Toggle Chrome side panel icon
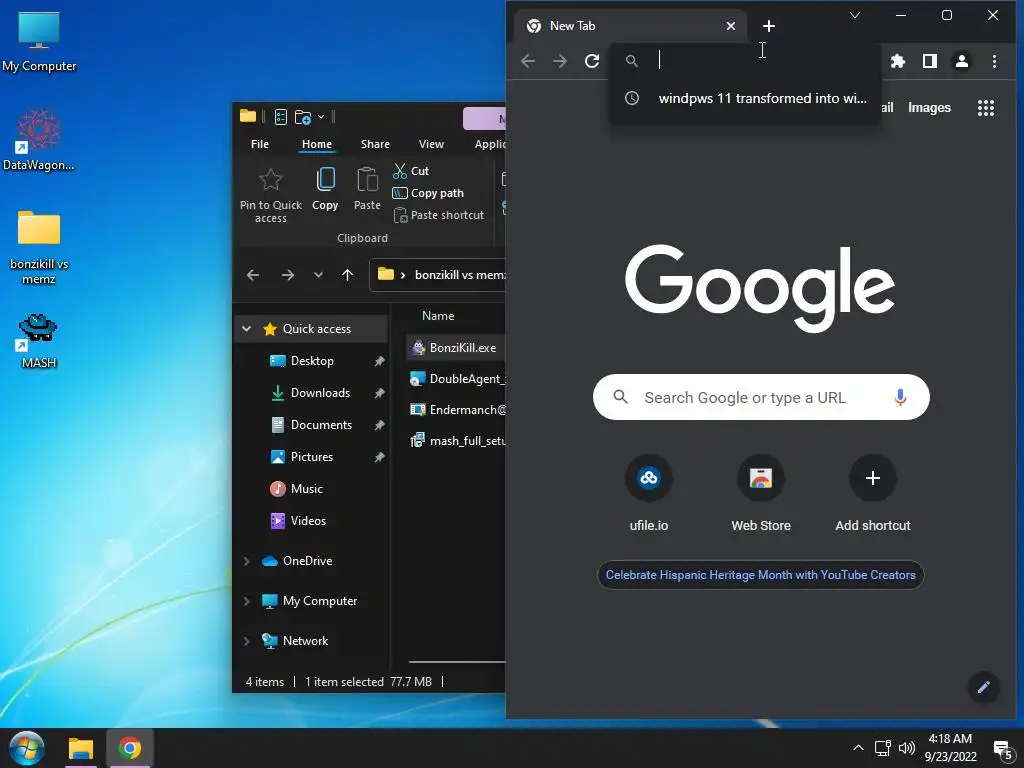1024x768 pixels. point(929,61)
